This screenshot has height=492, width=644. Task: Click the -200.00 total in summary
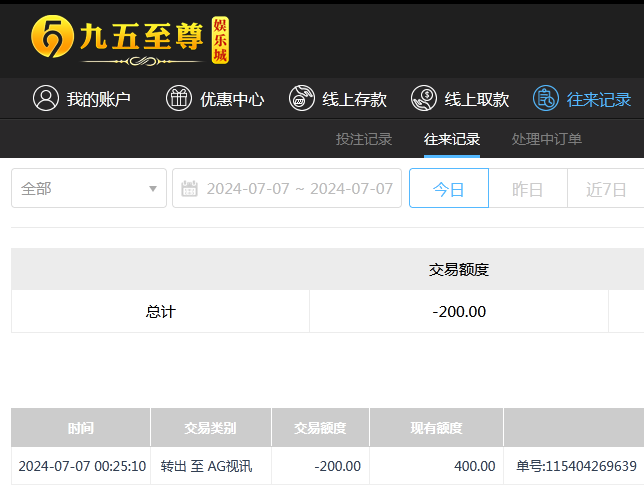459,311
